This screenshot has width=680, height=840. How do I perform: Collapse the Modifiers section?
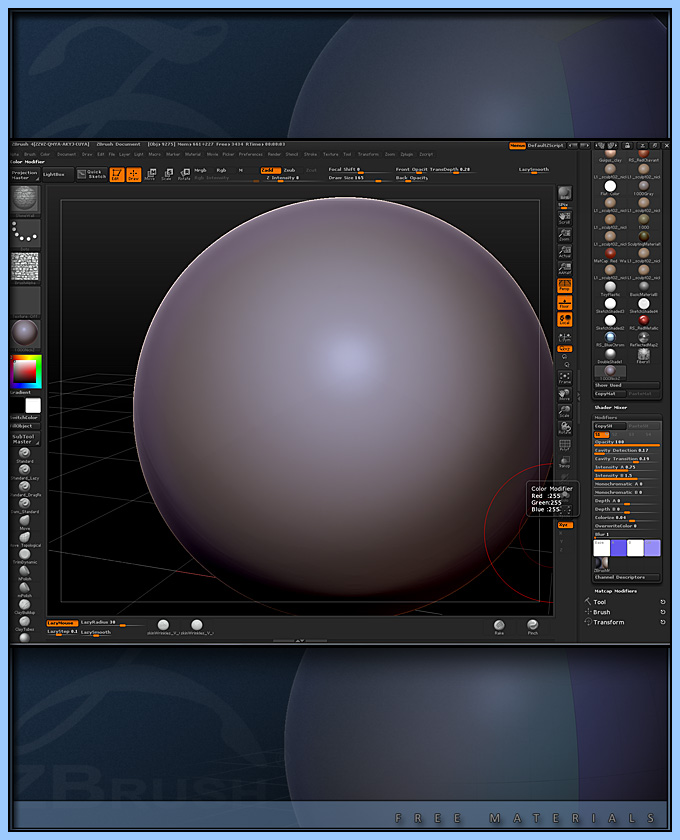pos(606,417)
